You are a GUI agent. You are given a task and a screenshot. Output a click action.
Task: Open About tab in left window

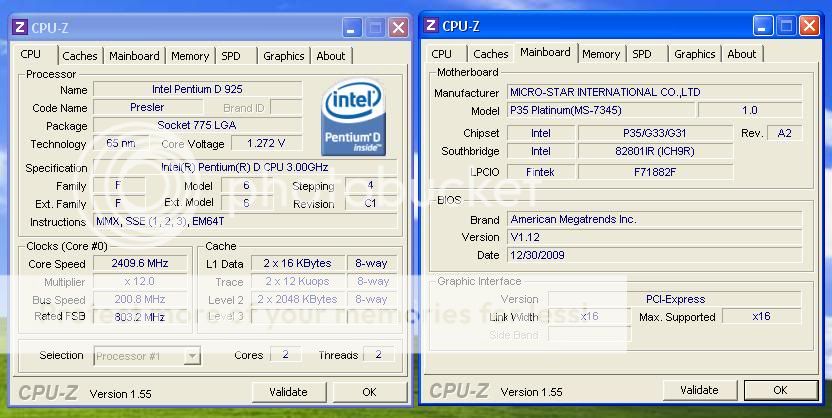point(331,56)
